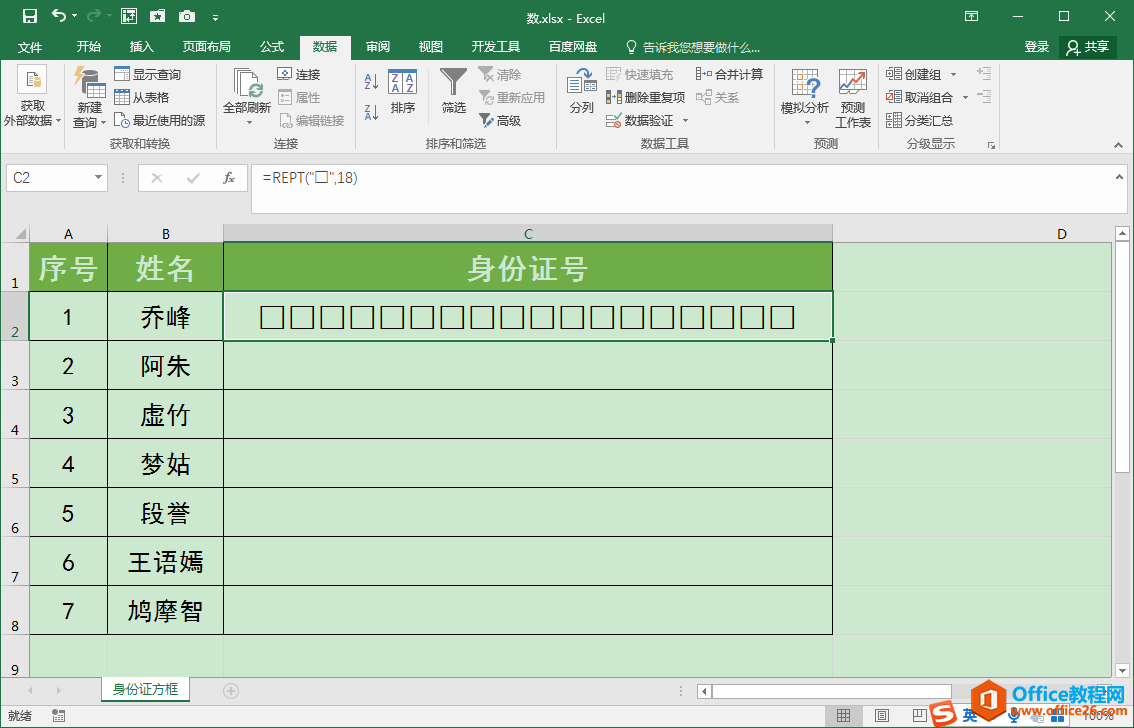Select the 身份证方框 sheet tab

145,690
